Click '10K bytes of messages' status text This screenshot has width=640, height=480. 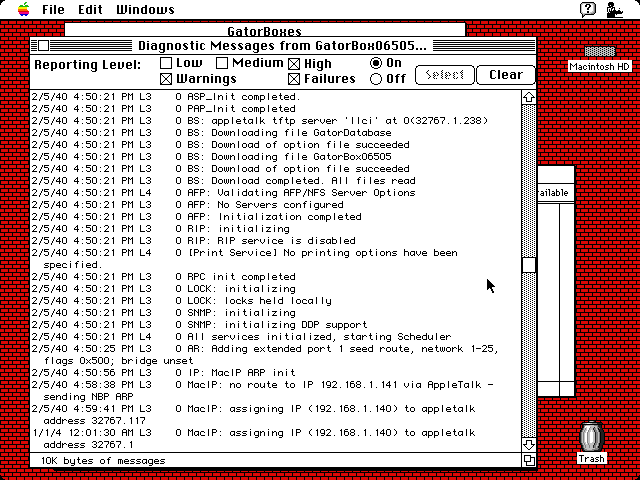pyautogui.click(x=103, y=461)
